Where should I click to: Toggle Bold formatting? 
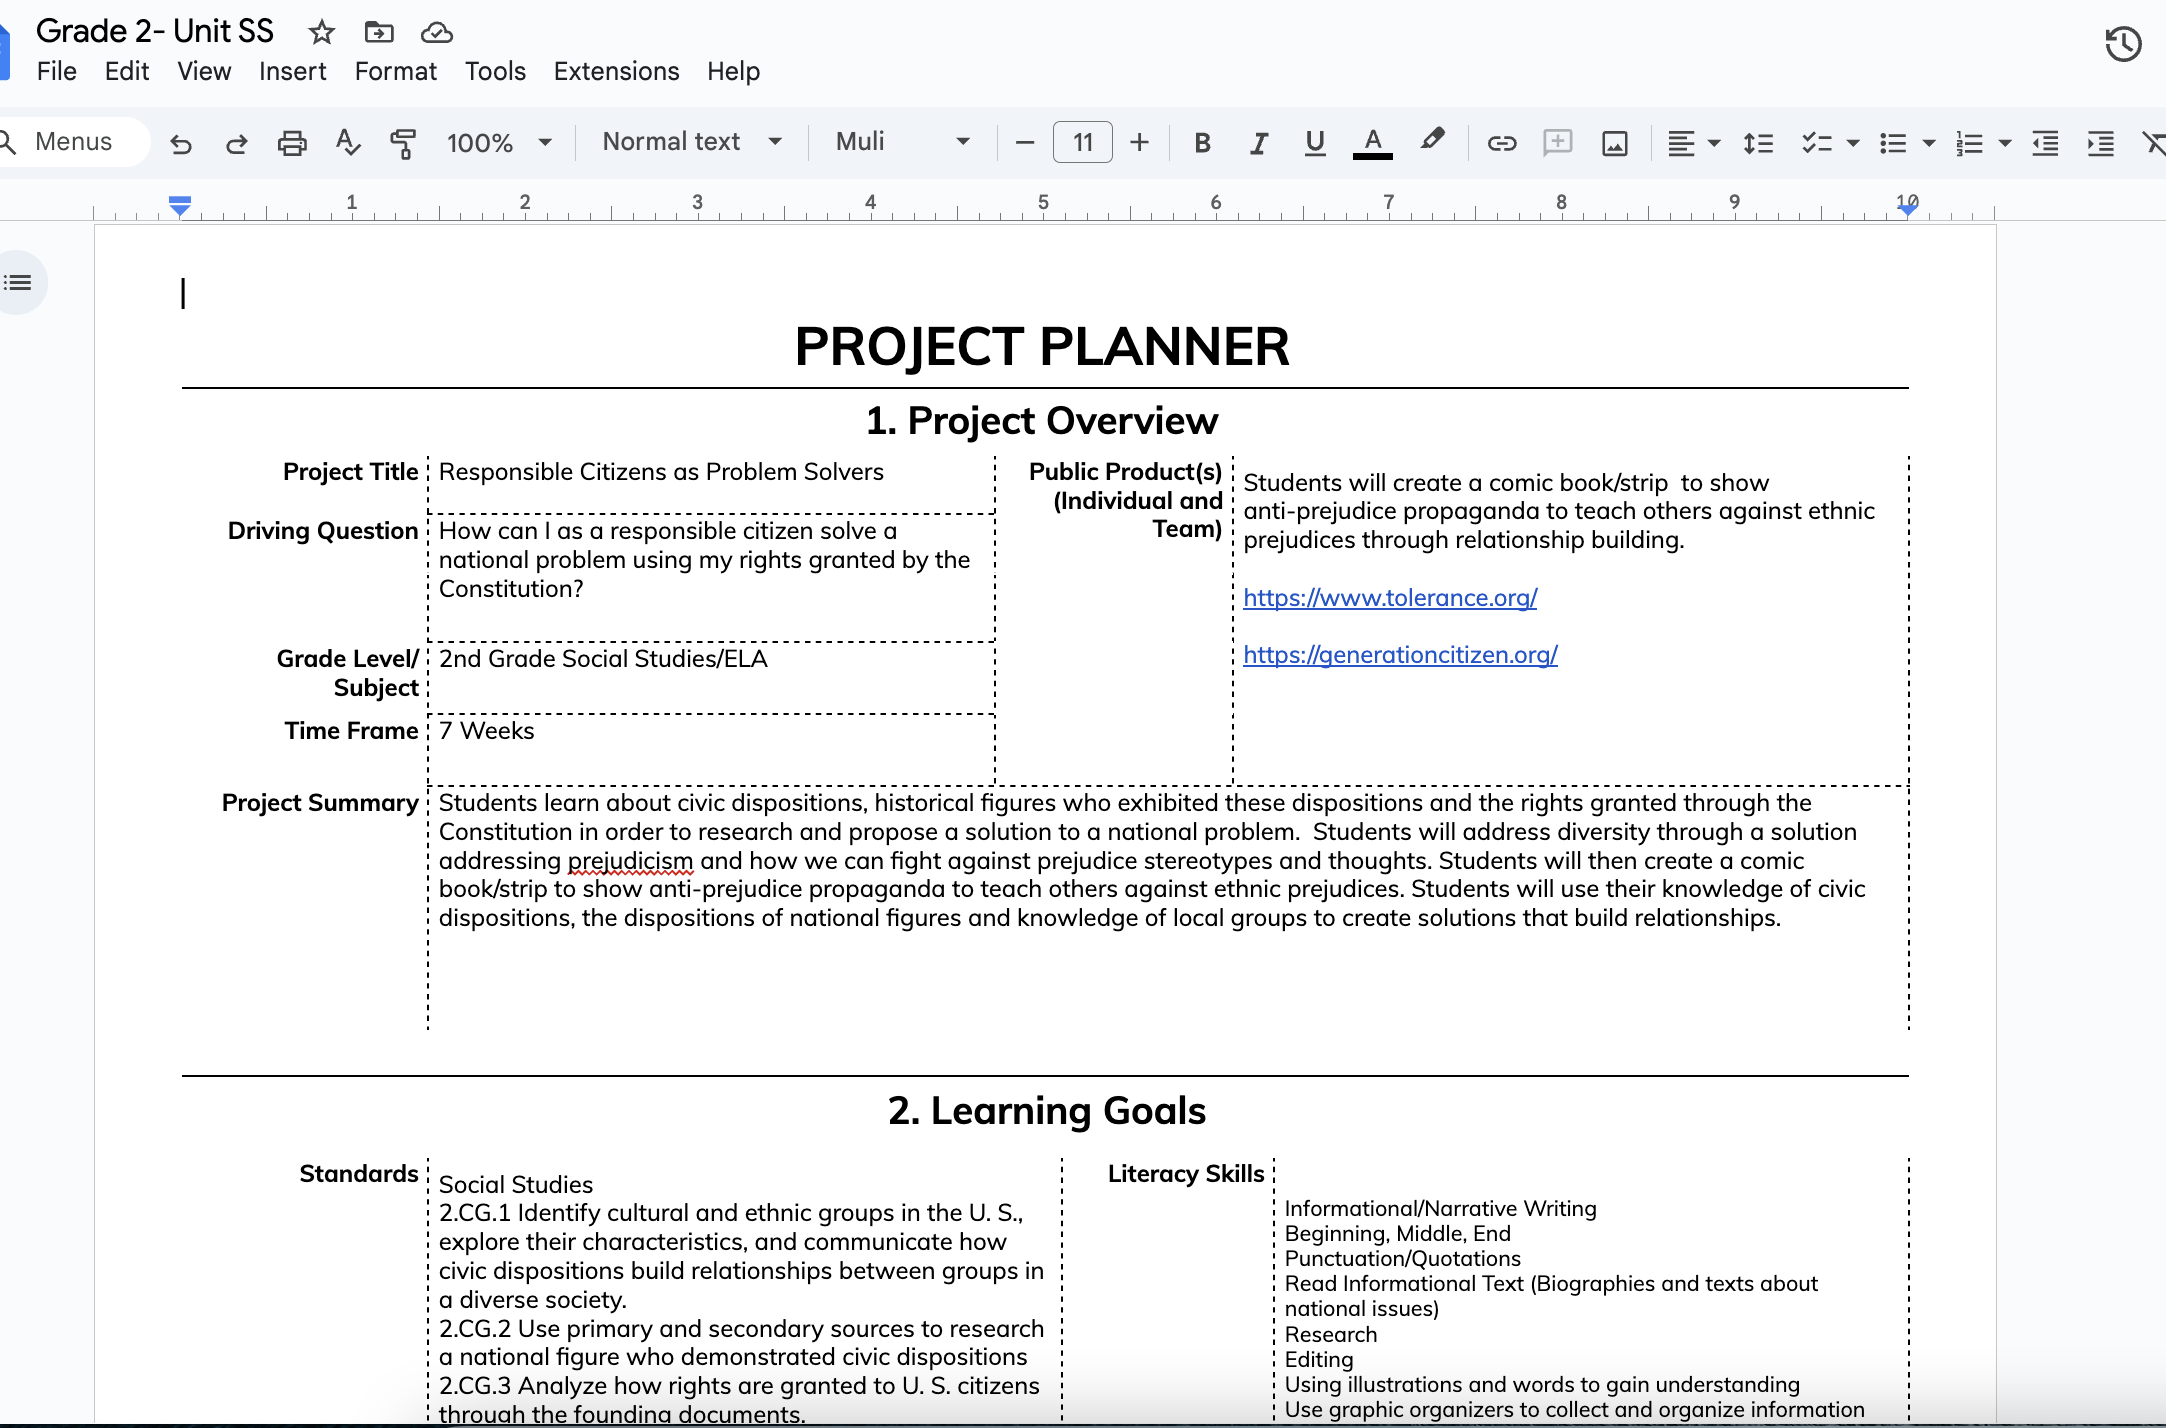click(x=1202, y=143)
